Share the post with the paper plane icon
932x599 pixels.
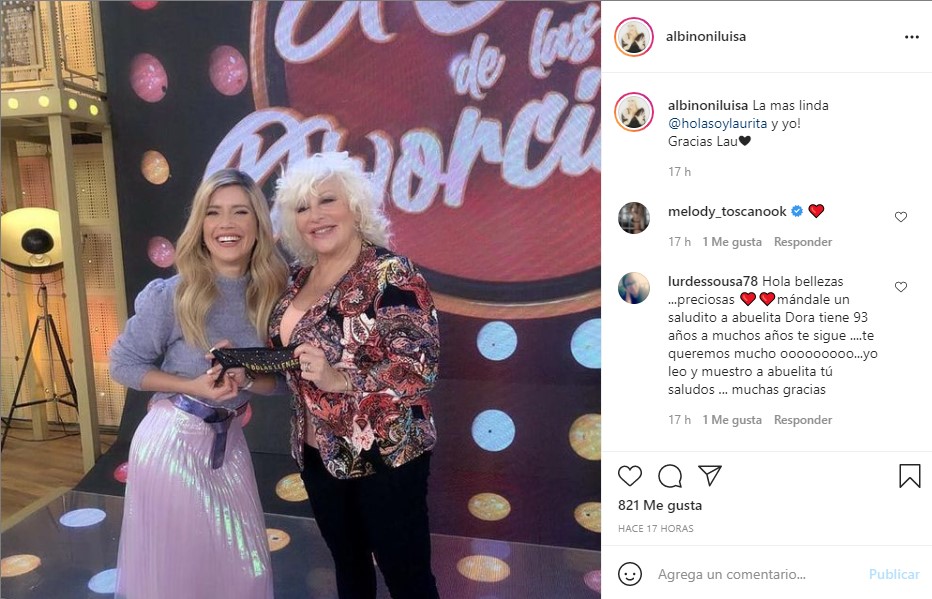pos(710,475)
